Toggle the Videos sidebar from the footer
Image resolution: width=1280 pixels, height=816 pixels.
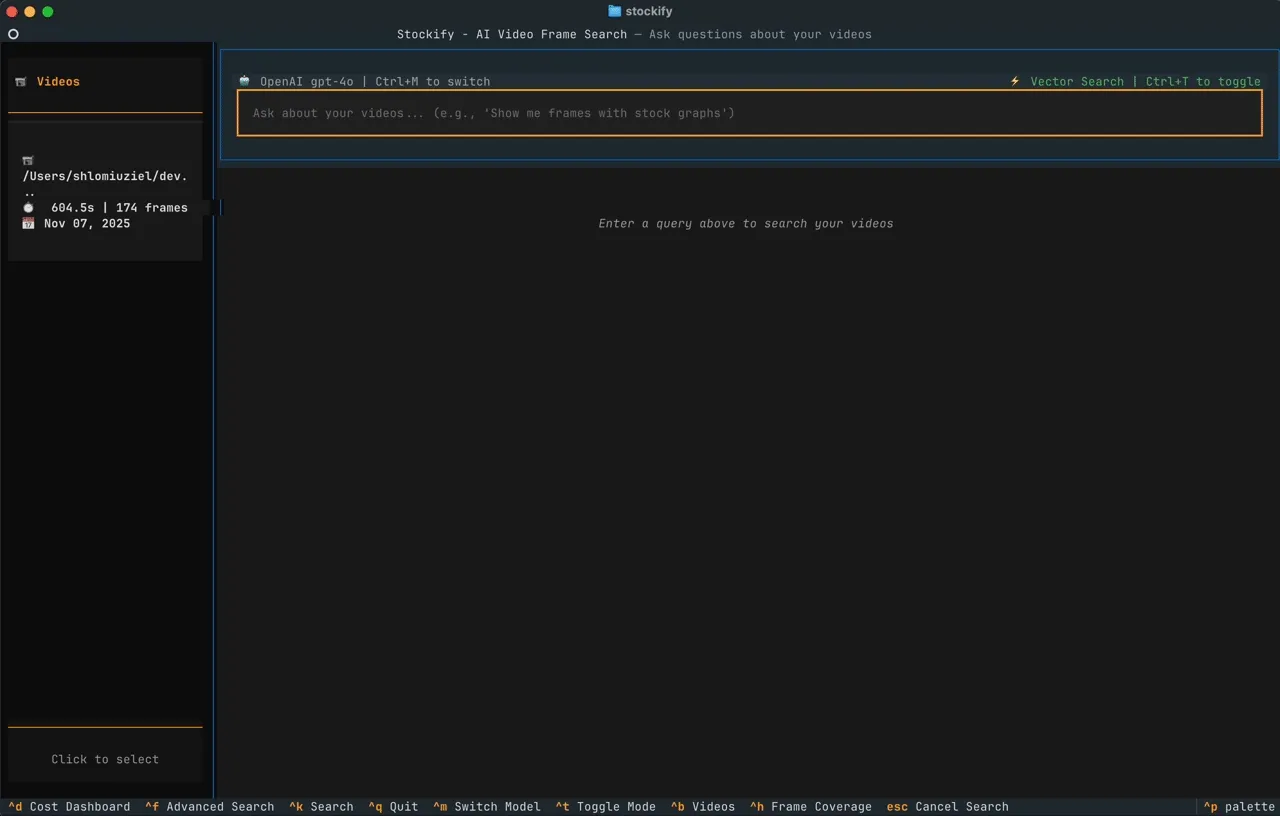click(x=702, y=806)
